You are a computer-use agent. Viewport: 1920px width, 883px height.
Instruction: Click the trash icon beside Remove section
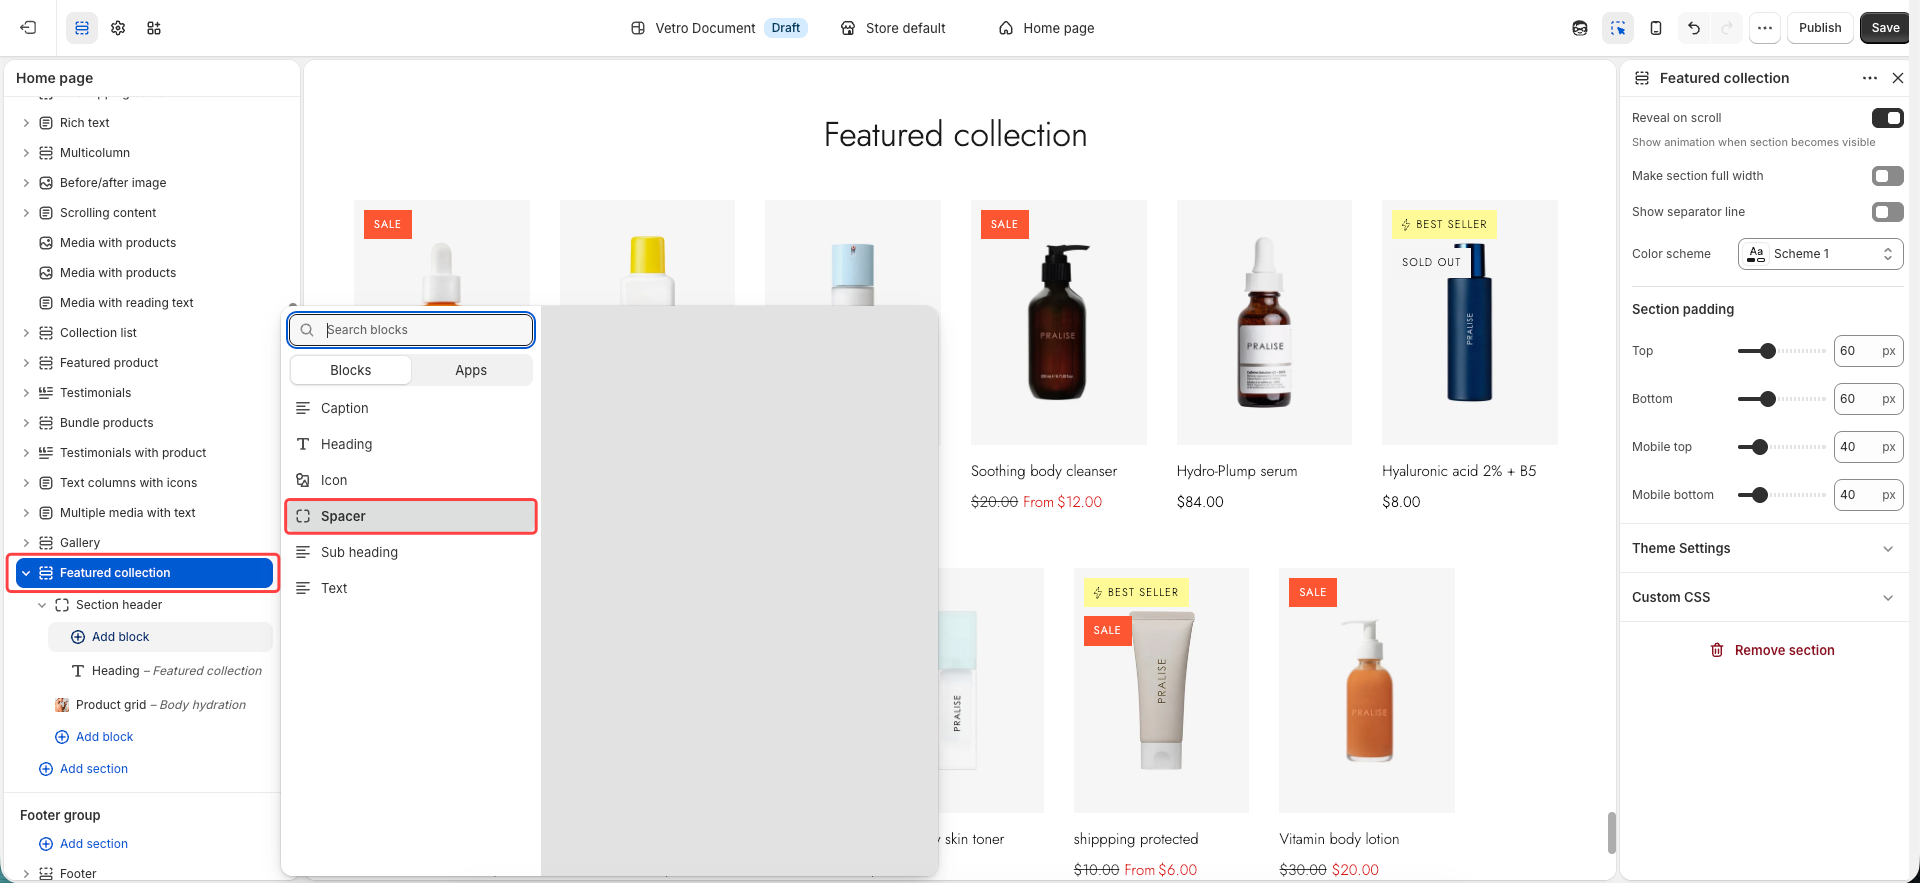click(1717, 650)
